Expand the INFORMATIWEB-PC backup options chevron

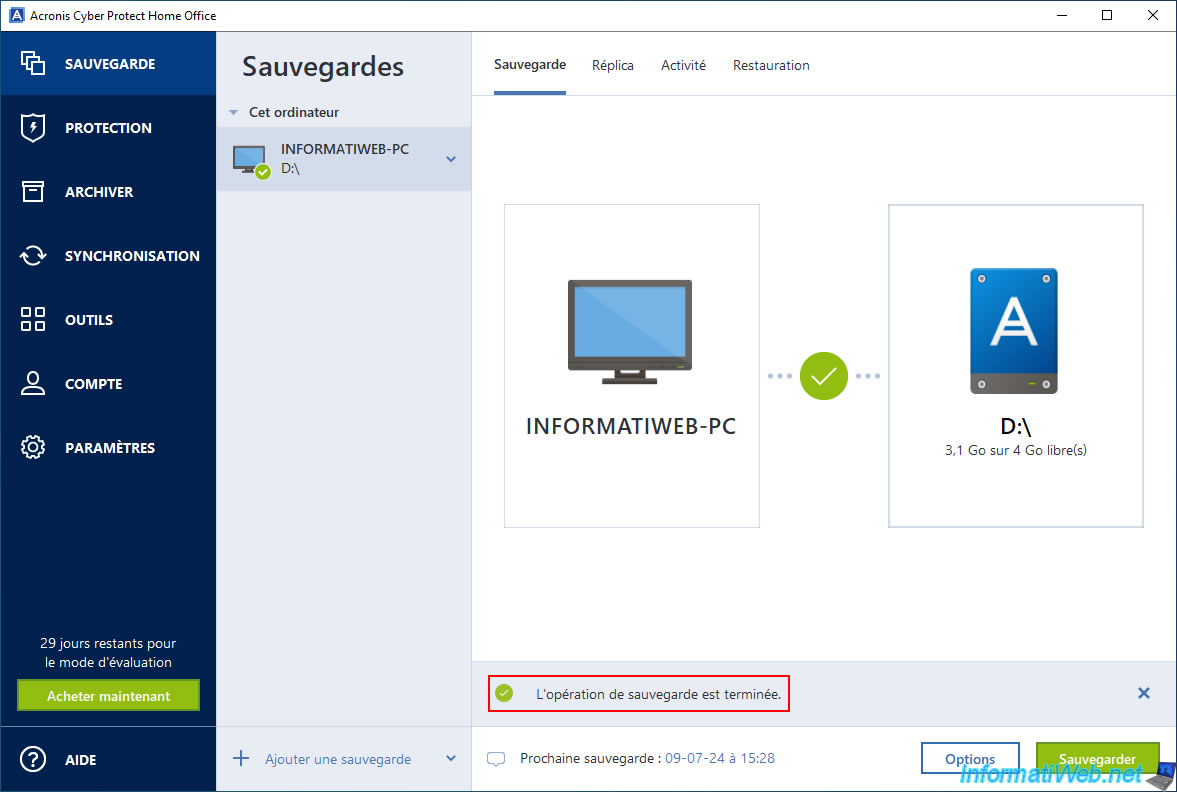pos(451,159)
